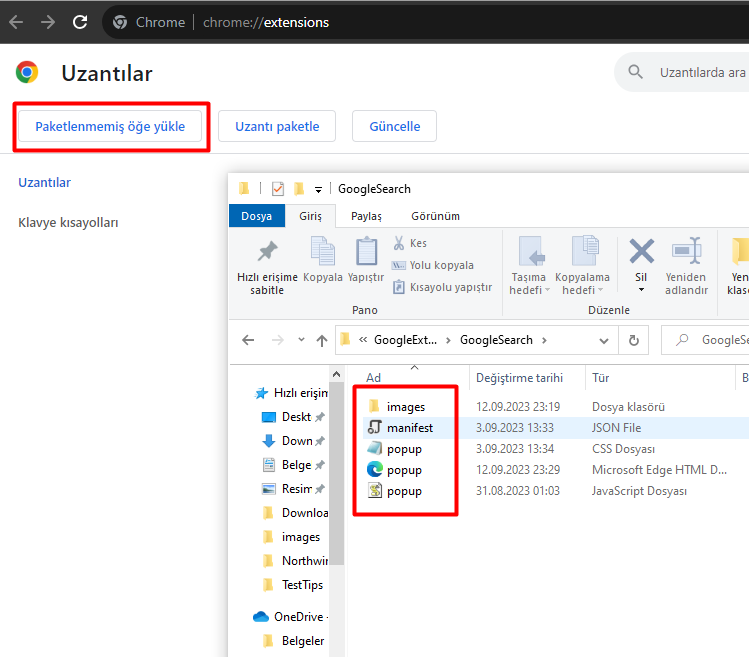Expand breadcrumb chevron after GoogleSearch
Viewport: 749px width, 657px height.
(544, 340)
